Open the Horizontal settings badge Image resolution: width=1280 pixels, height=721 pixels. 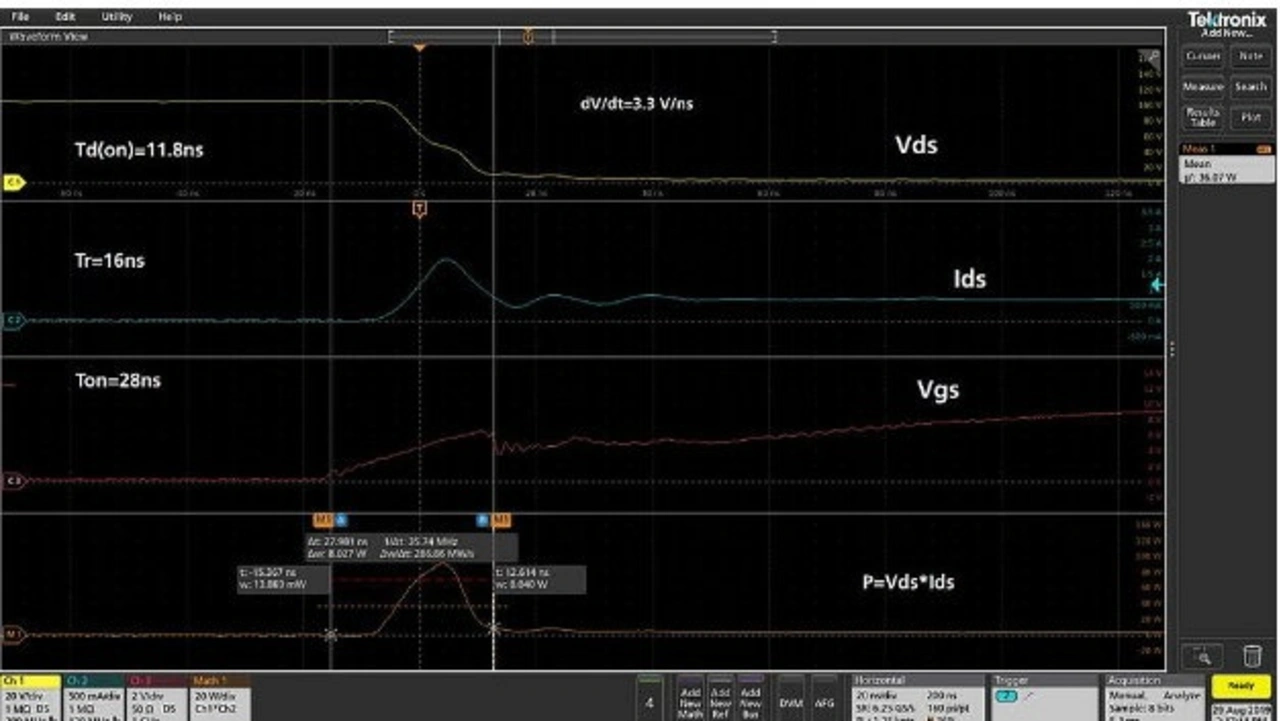point(915,697)
